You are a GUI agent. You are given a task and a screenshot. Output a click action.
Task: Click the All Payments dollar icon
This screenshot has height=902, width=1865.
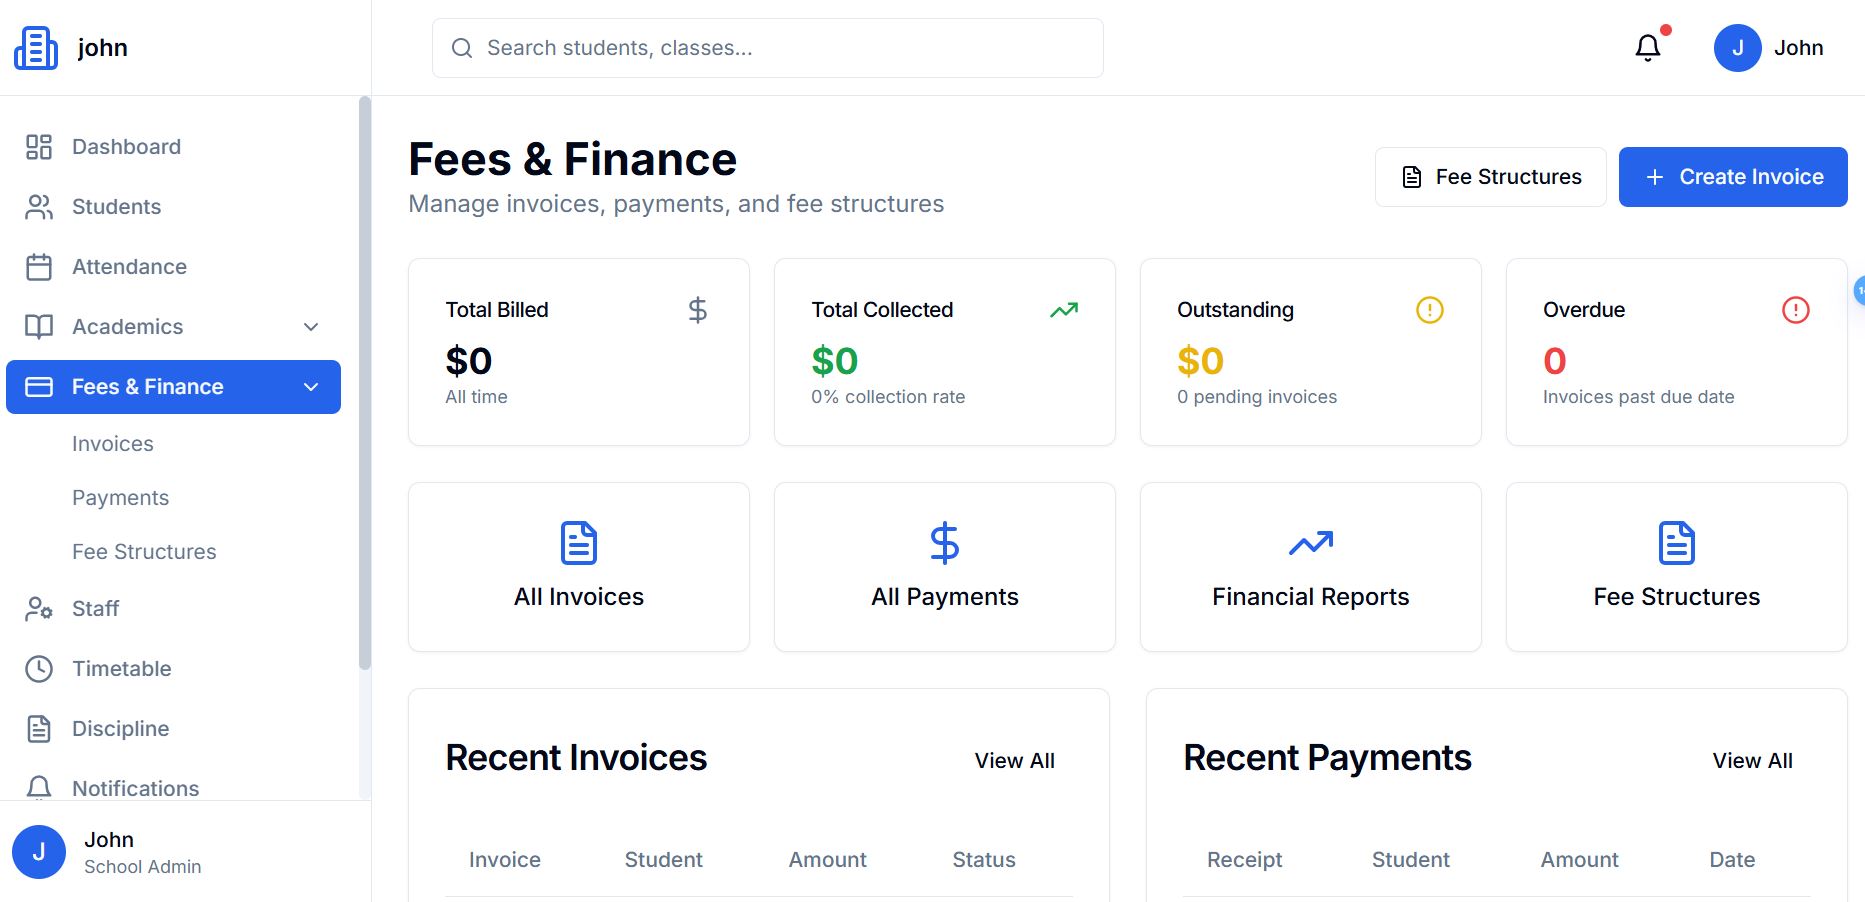[x=944, y=544]
